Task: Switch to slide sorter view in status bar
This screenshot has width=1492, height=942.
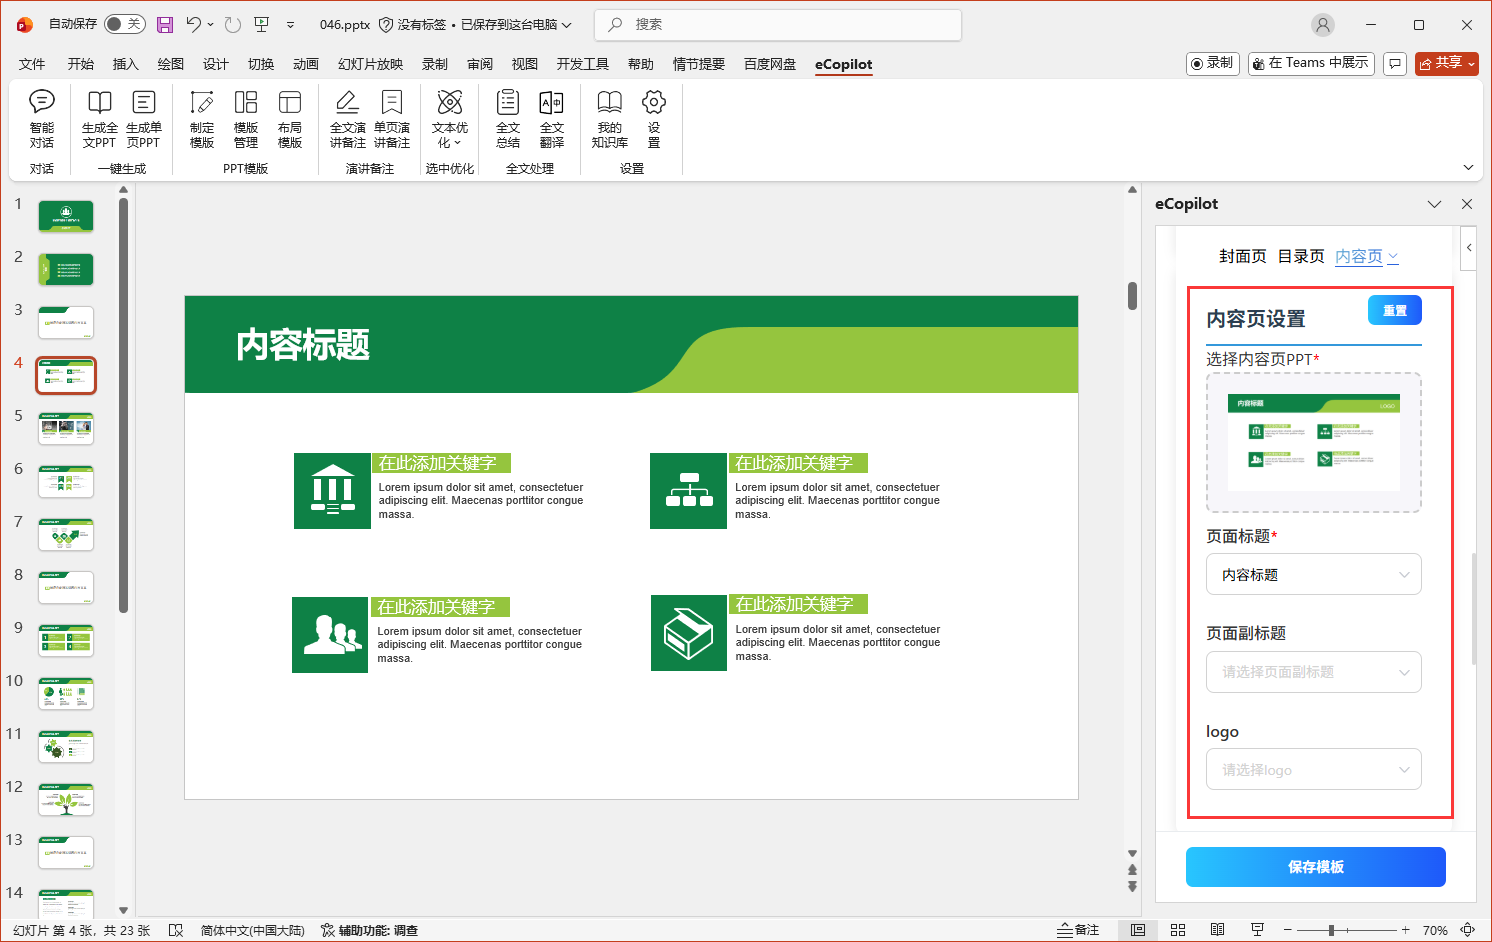Action: pos(1178,930)
